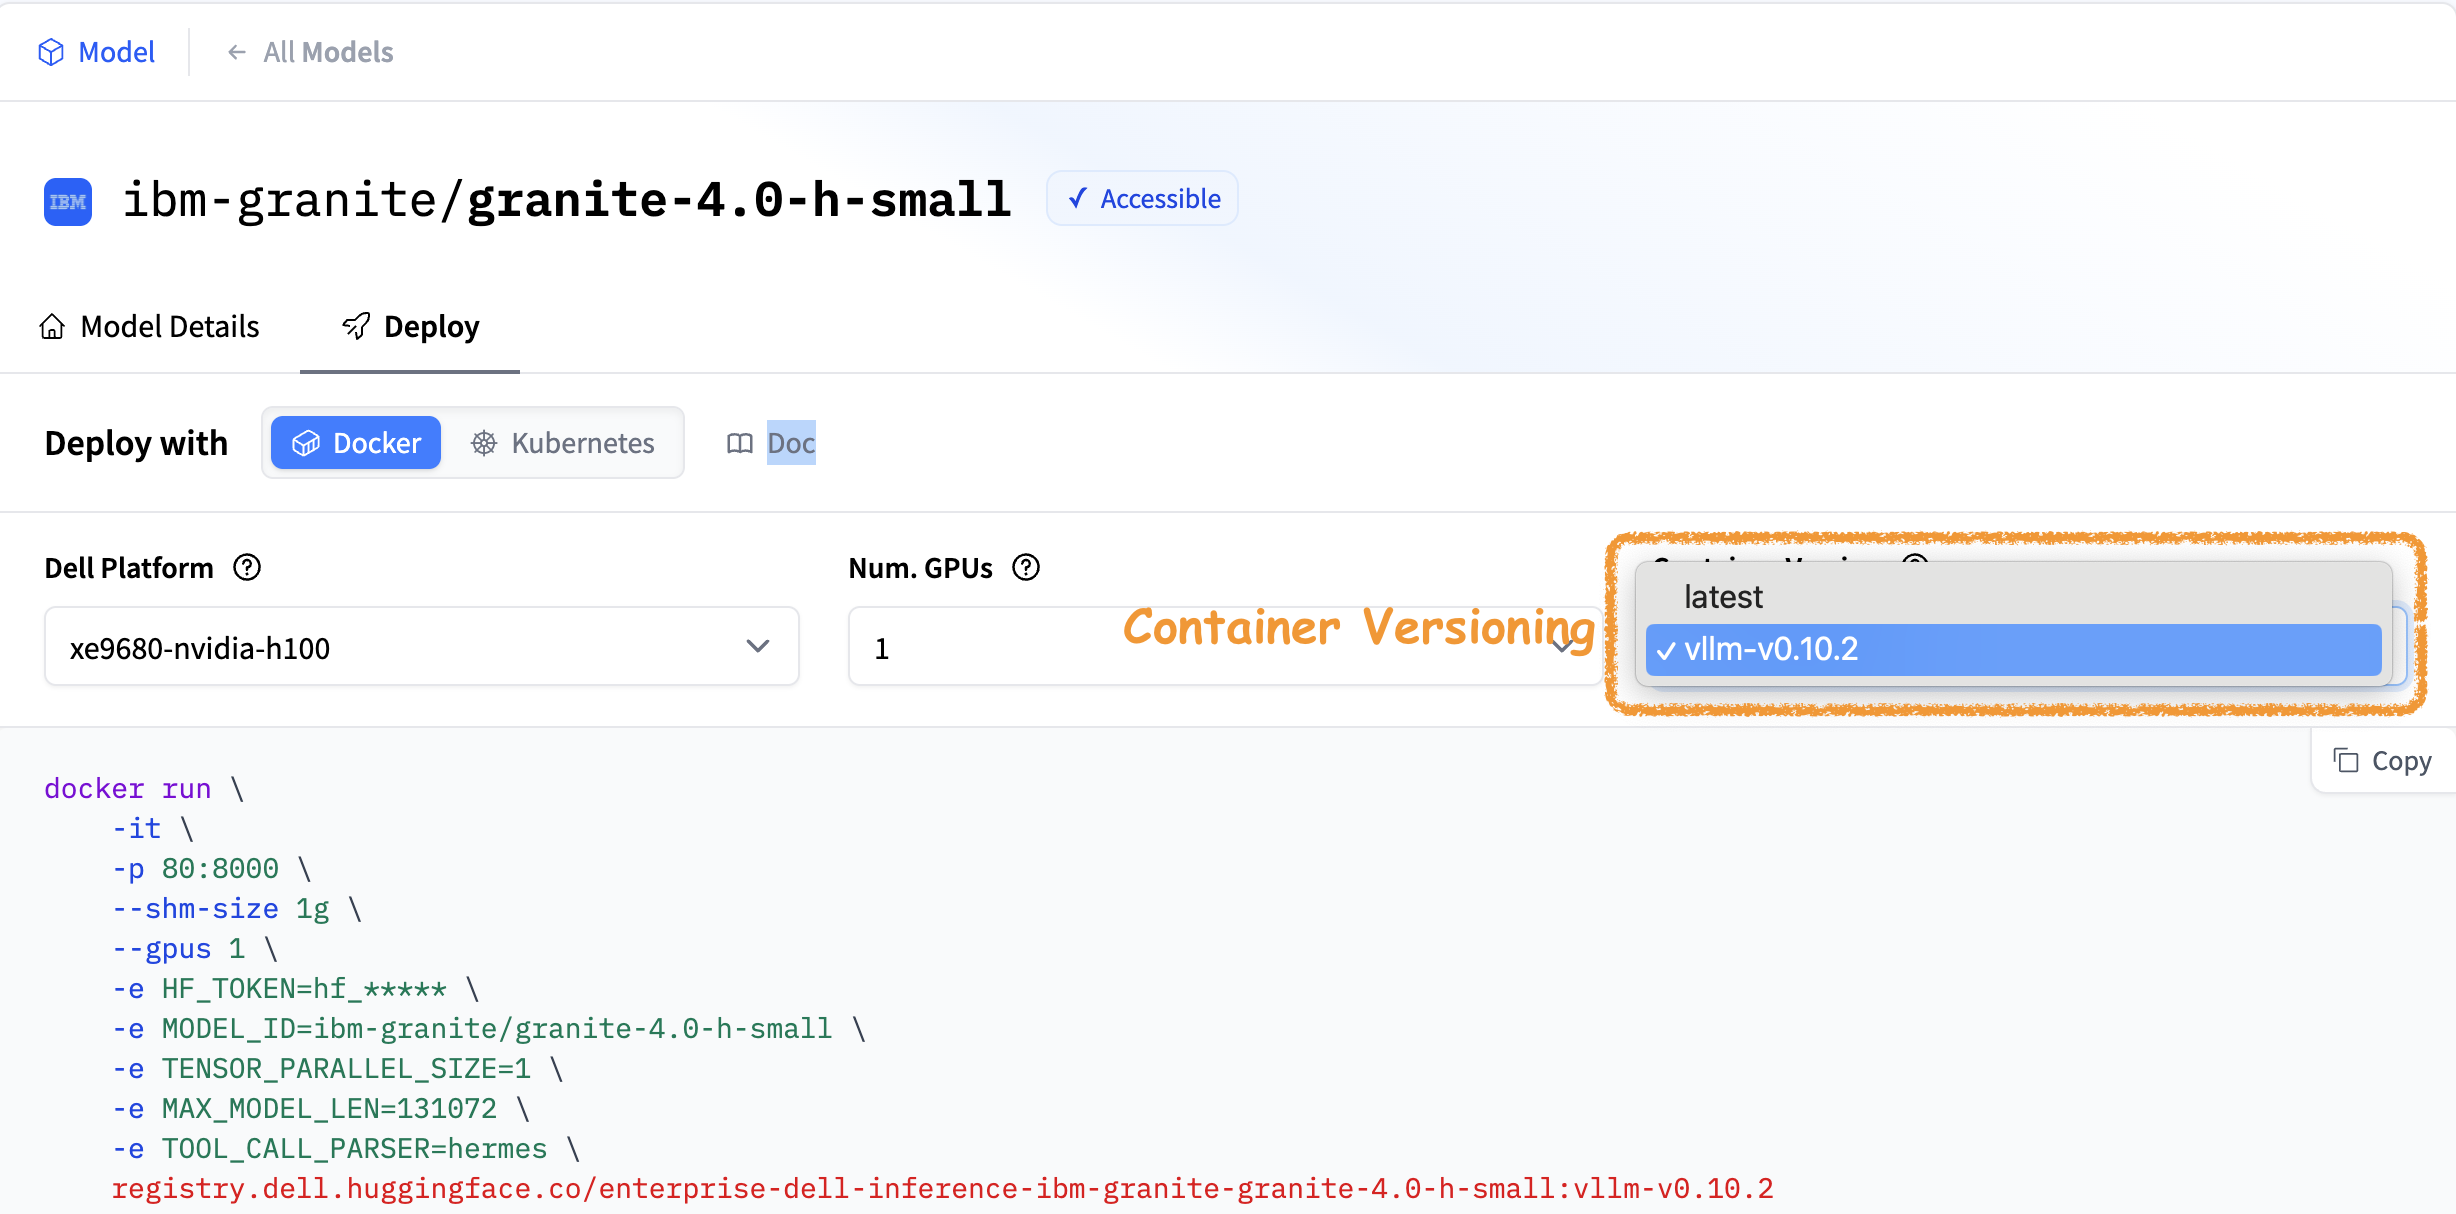Go back to All Models

[x=327, y=52]
